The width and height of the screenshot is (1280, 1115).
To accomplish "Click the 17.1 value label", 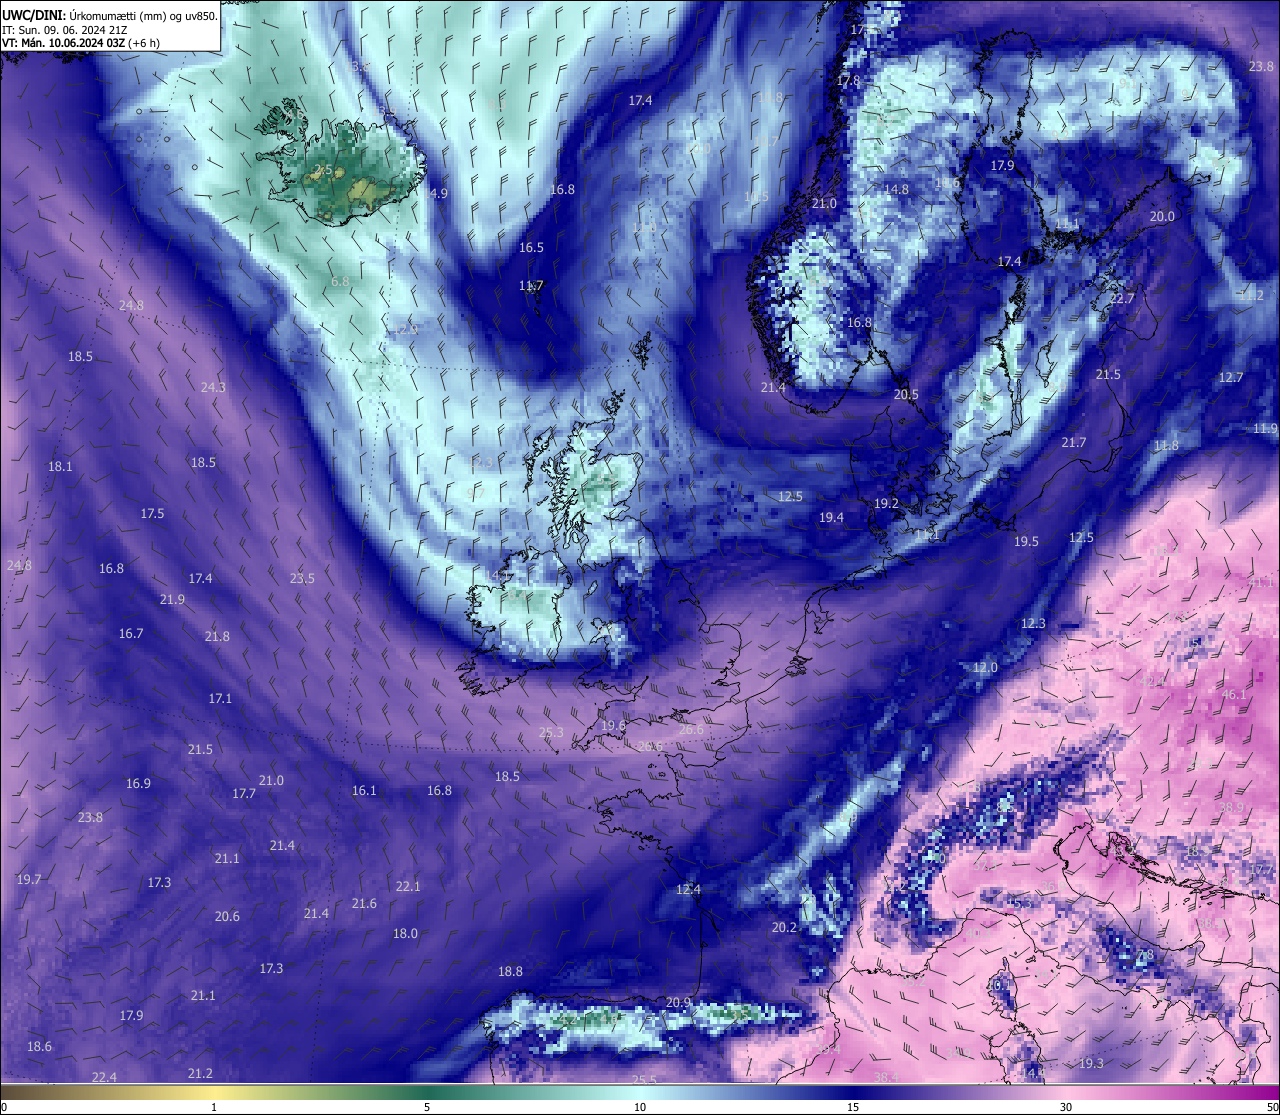I will (220, 698).
